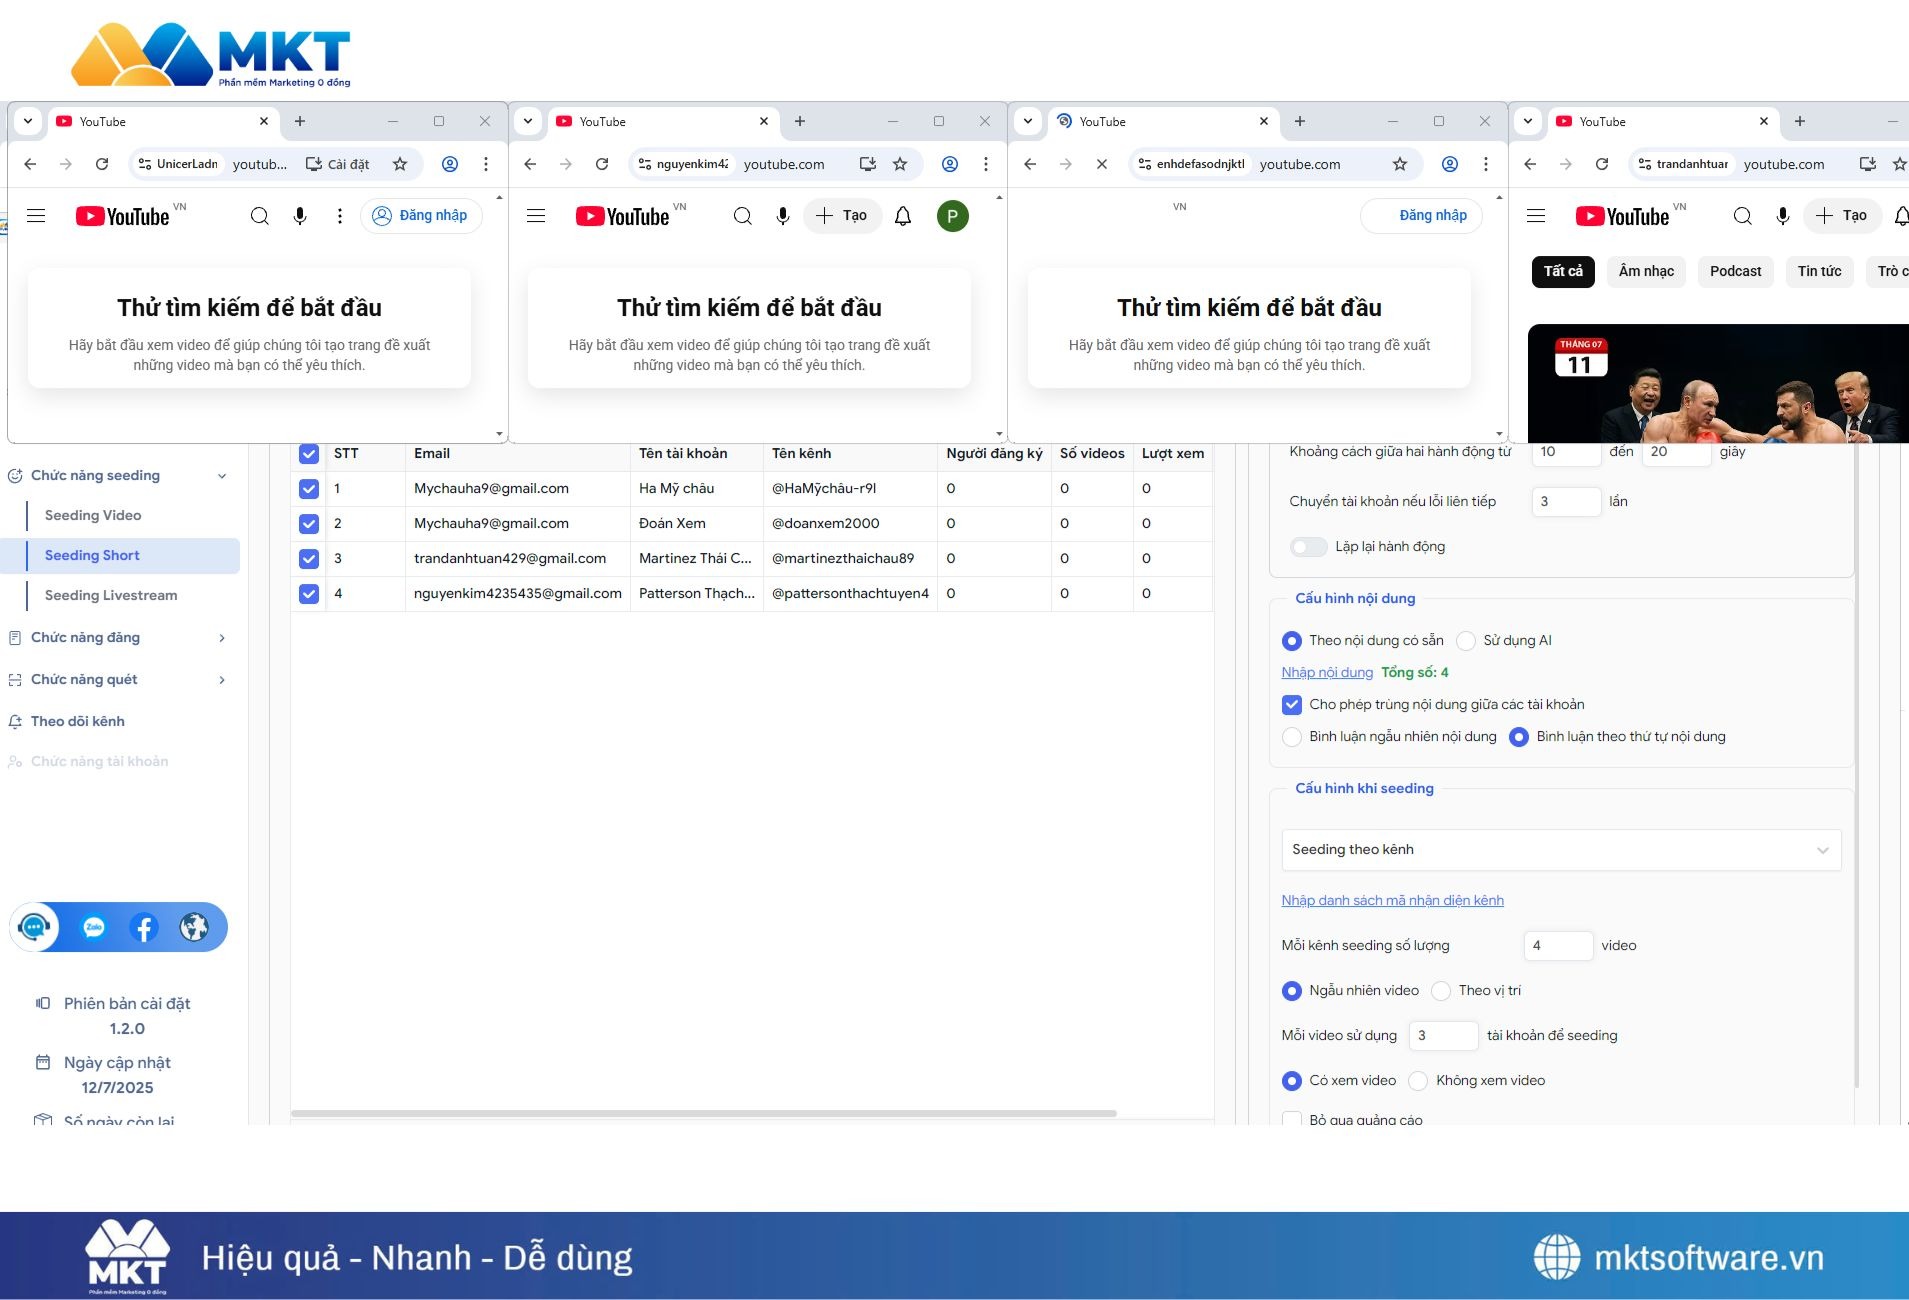Select the Âm nhạc YouTube category chip
Screen dimensions: 1909x1300
tap(1646, 272)
